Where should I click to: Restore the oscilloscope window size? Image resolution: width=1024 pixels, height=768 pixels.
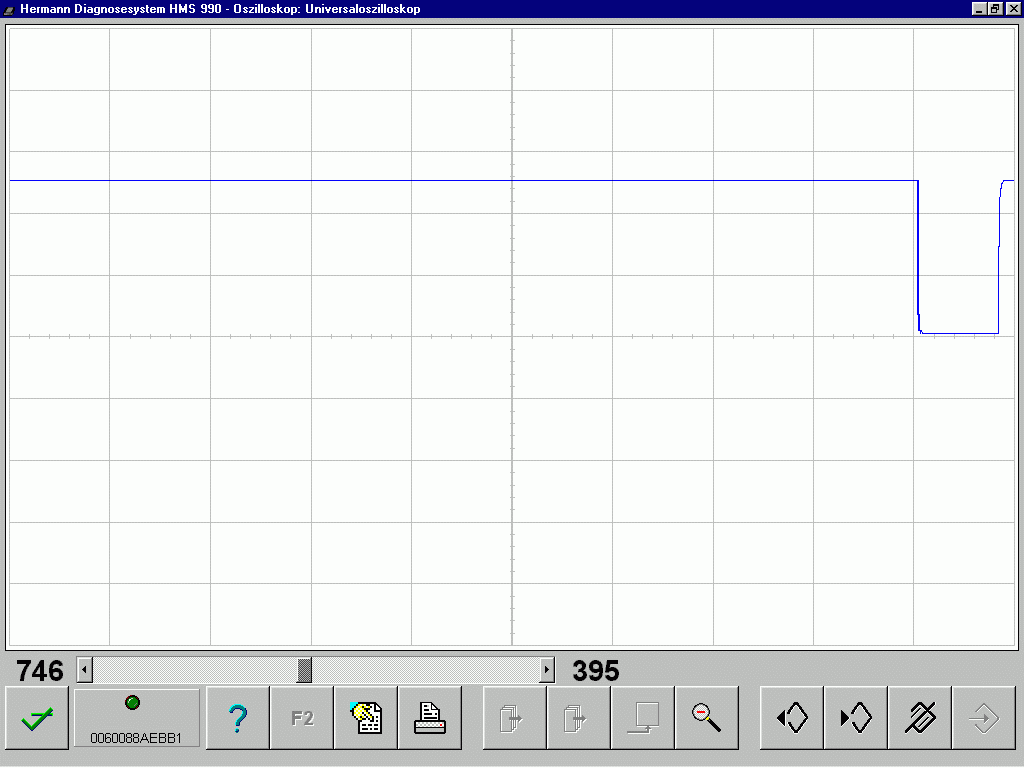coord(995,8)
